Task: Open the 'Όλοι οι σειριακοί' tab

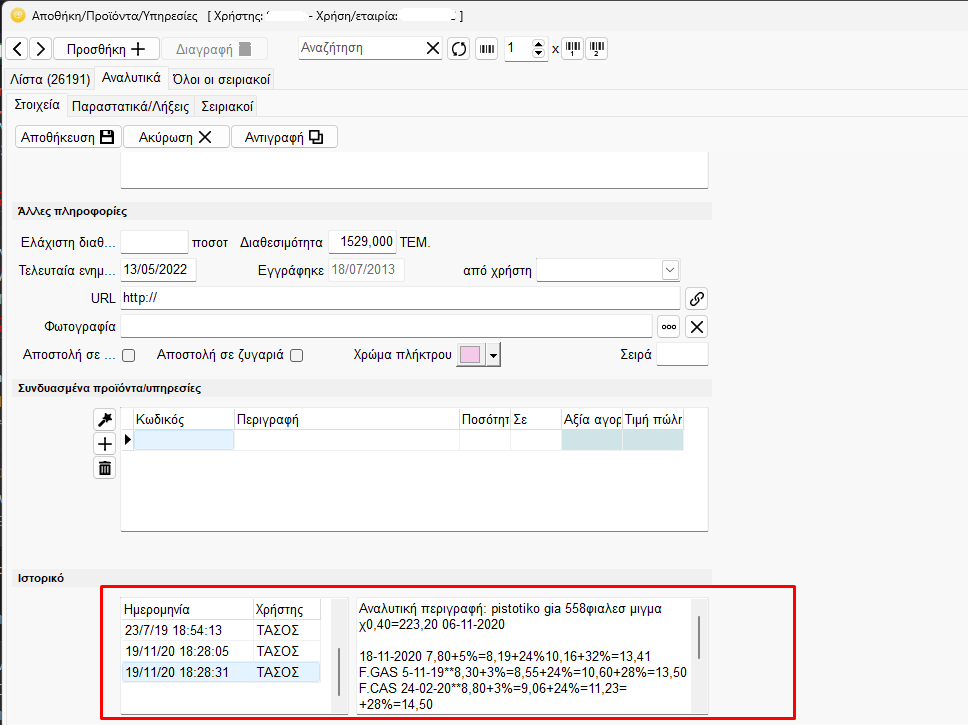Action: point(221,80)
